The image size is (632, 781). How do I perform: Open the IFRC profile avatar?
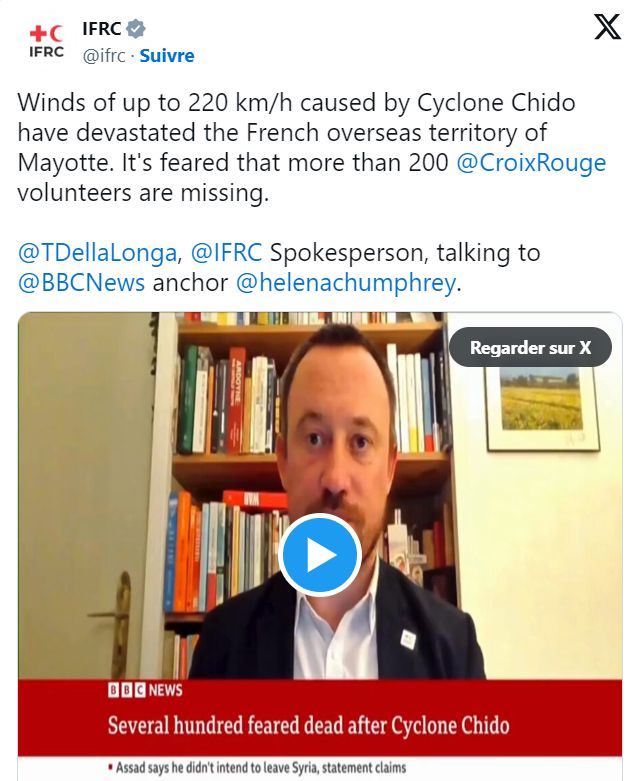click(46, 41)
